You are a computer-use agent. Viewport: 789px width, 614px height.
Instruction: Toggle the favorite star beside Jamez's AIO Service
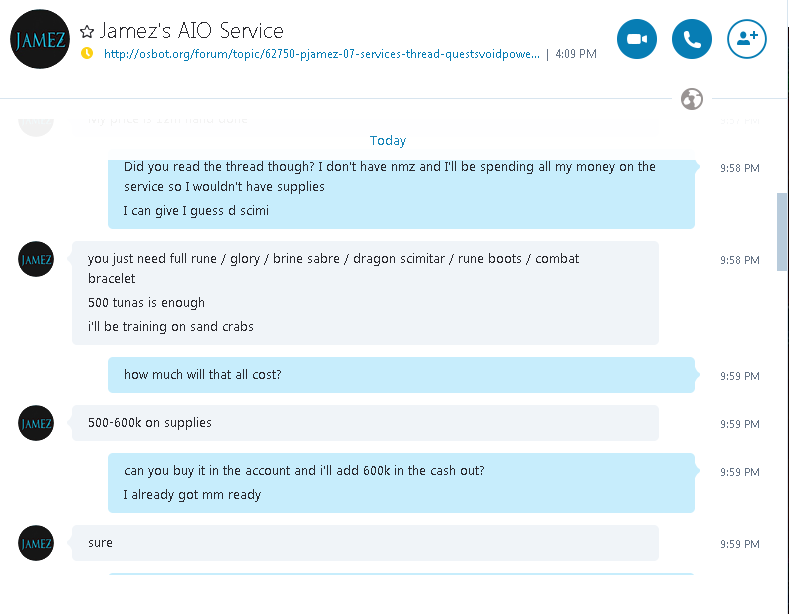(87, 32)
